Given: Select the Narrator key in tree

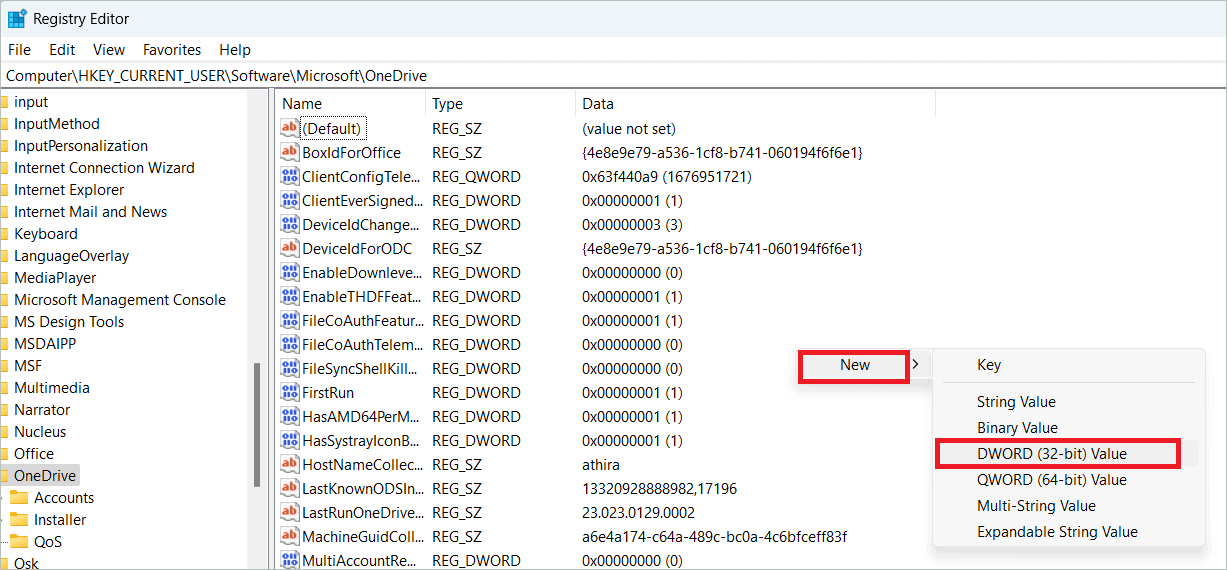Looking at the screenshot, I should click(42, 409).
